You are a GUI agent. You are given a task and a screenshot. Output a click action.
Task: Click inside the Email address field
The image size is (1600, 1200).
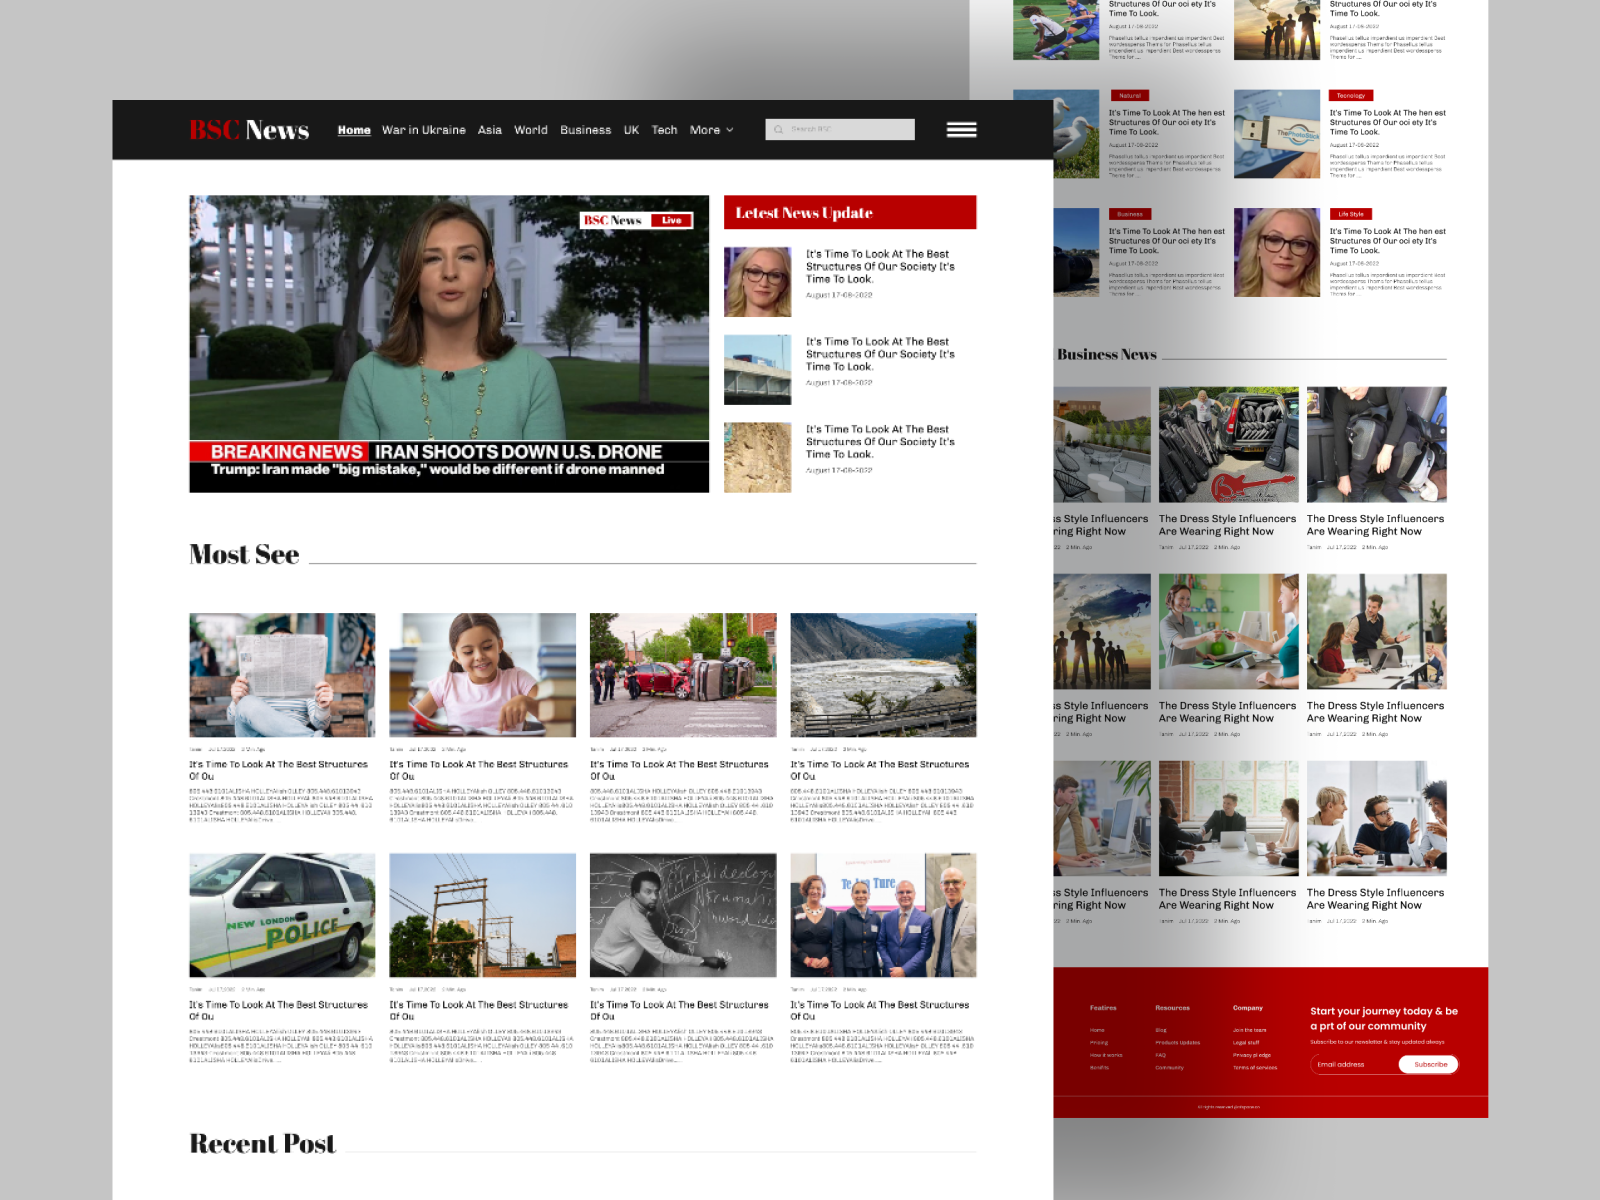(1345, 1064)
